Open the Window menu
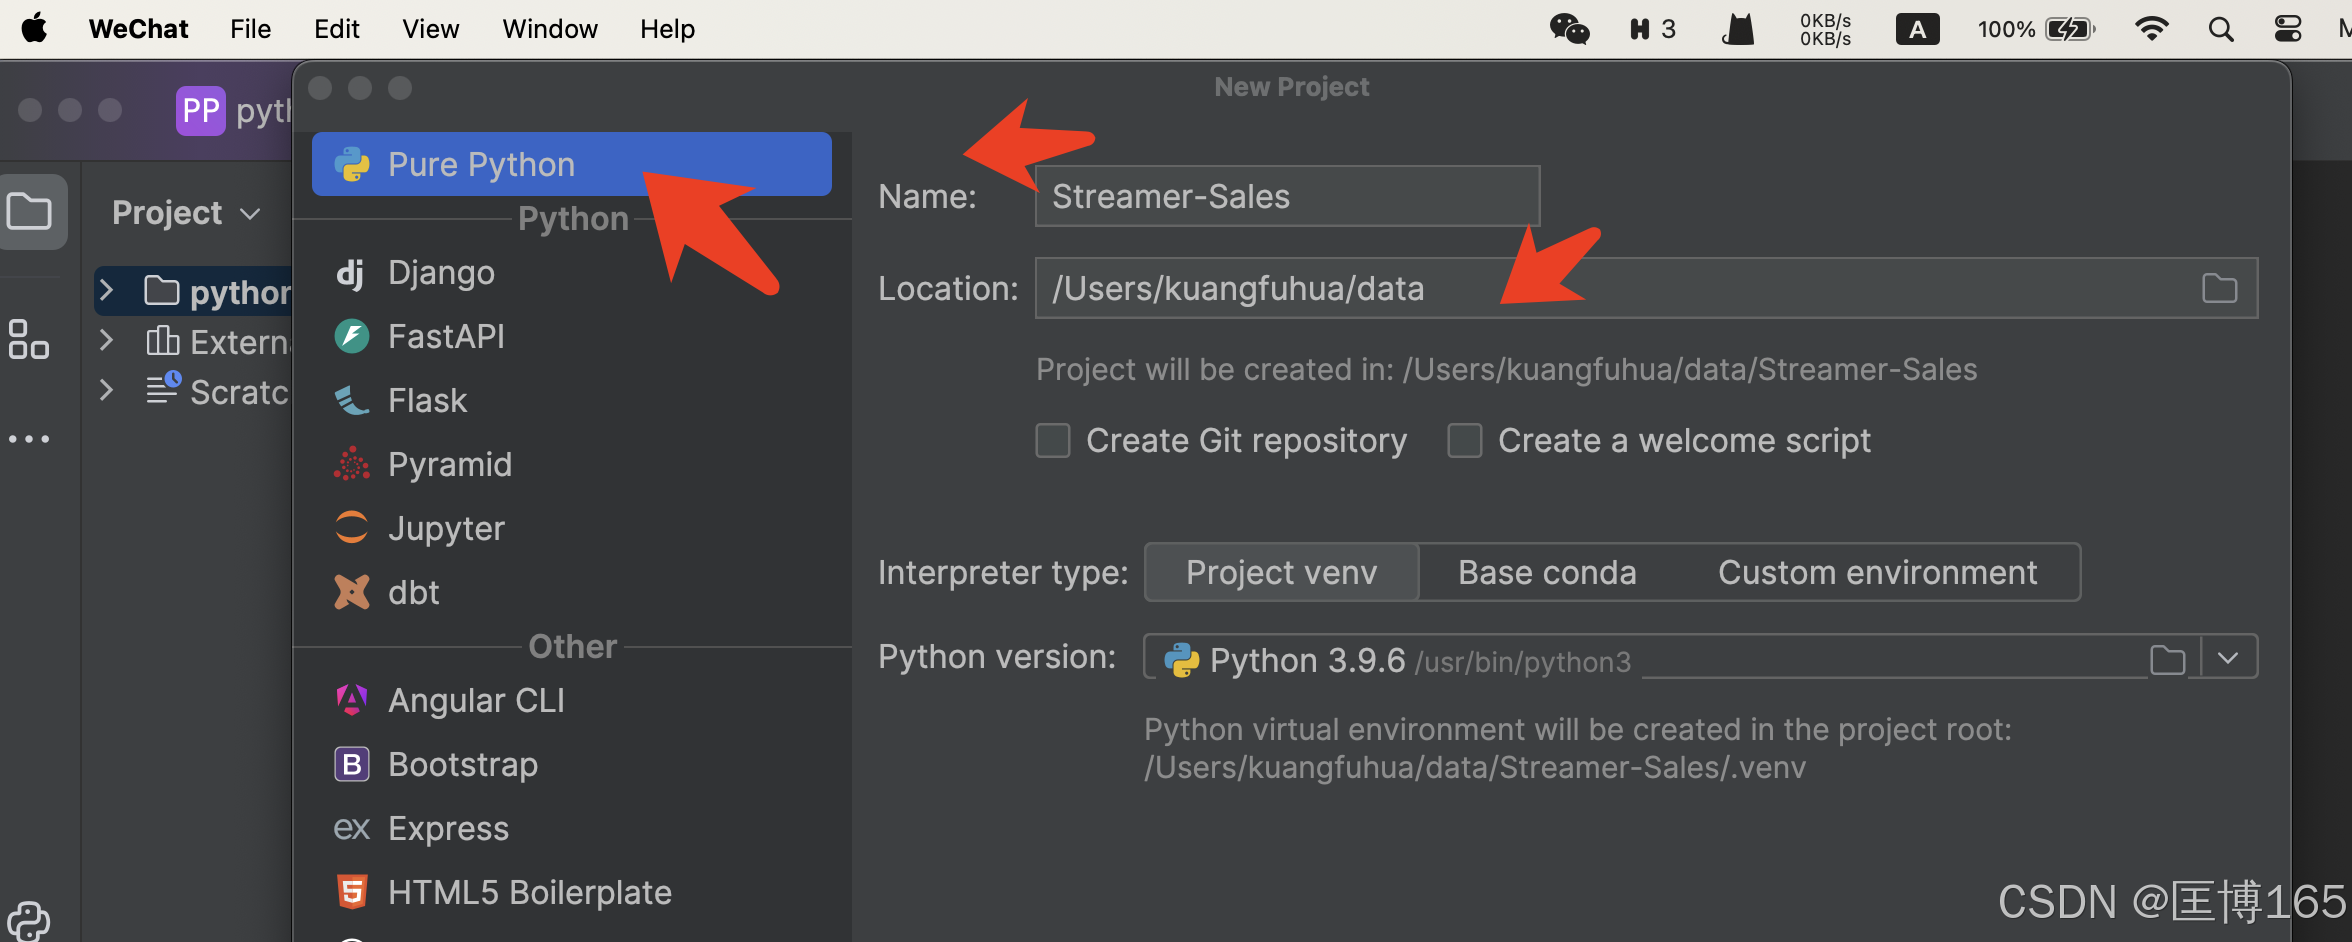The image size is (2352, 942). click(550, 29)
